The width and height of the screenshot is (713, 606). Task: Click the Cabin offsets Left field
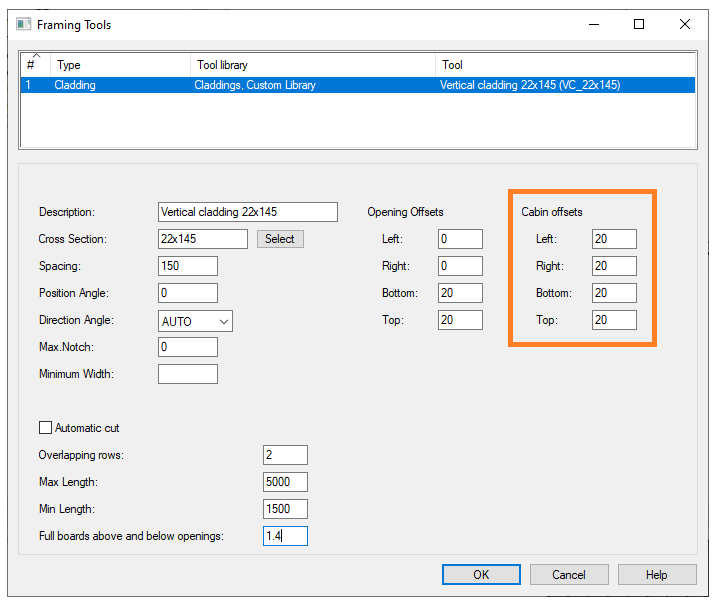[613, 239]
